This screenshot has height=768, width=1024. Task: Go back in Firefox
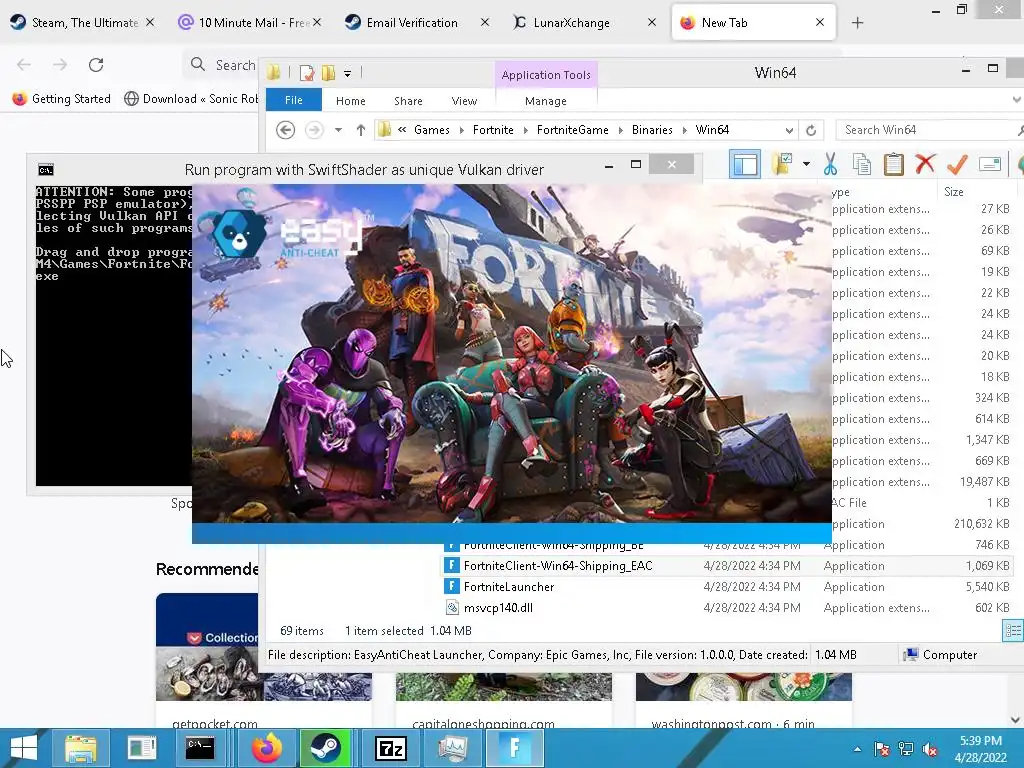tap(24, 64)
